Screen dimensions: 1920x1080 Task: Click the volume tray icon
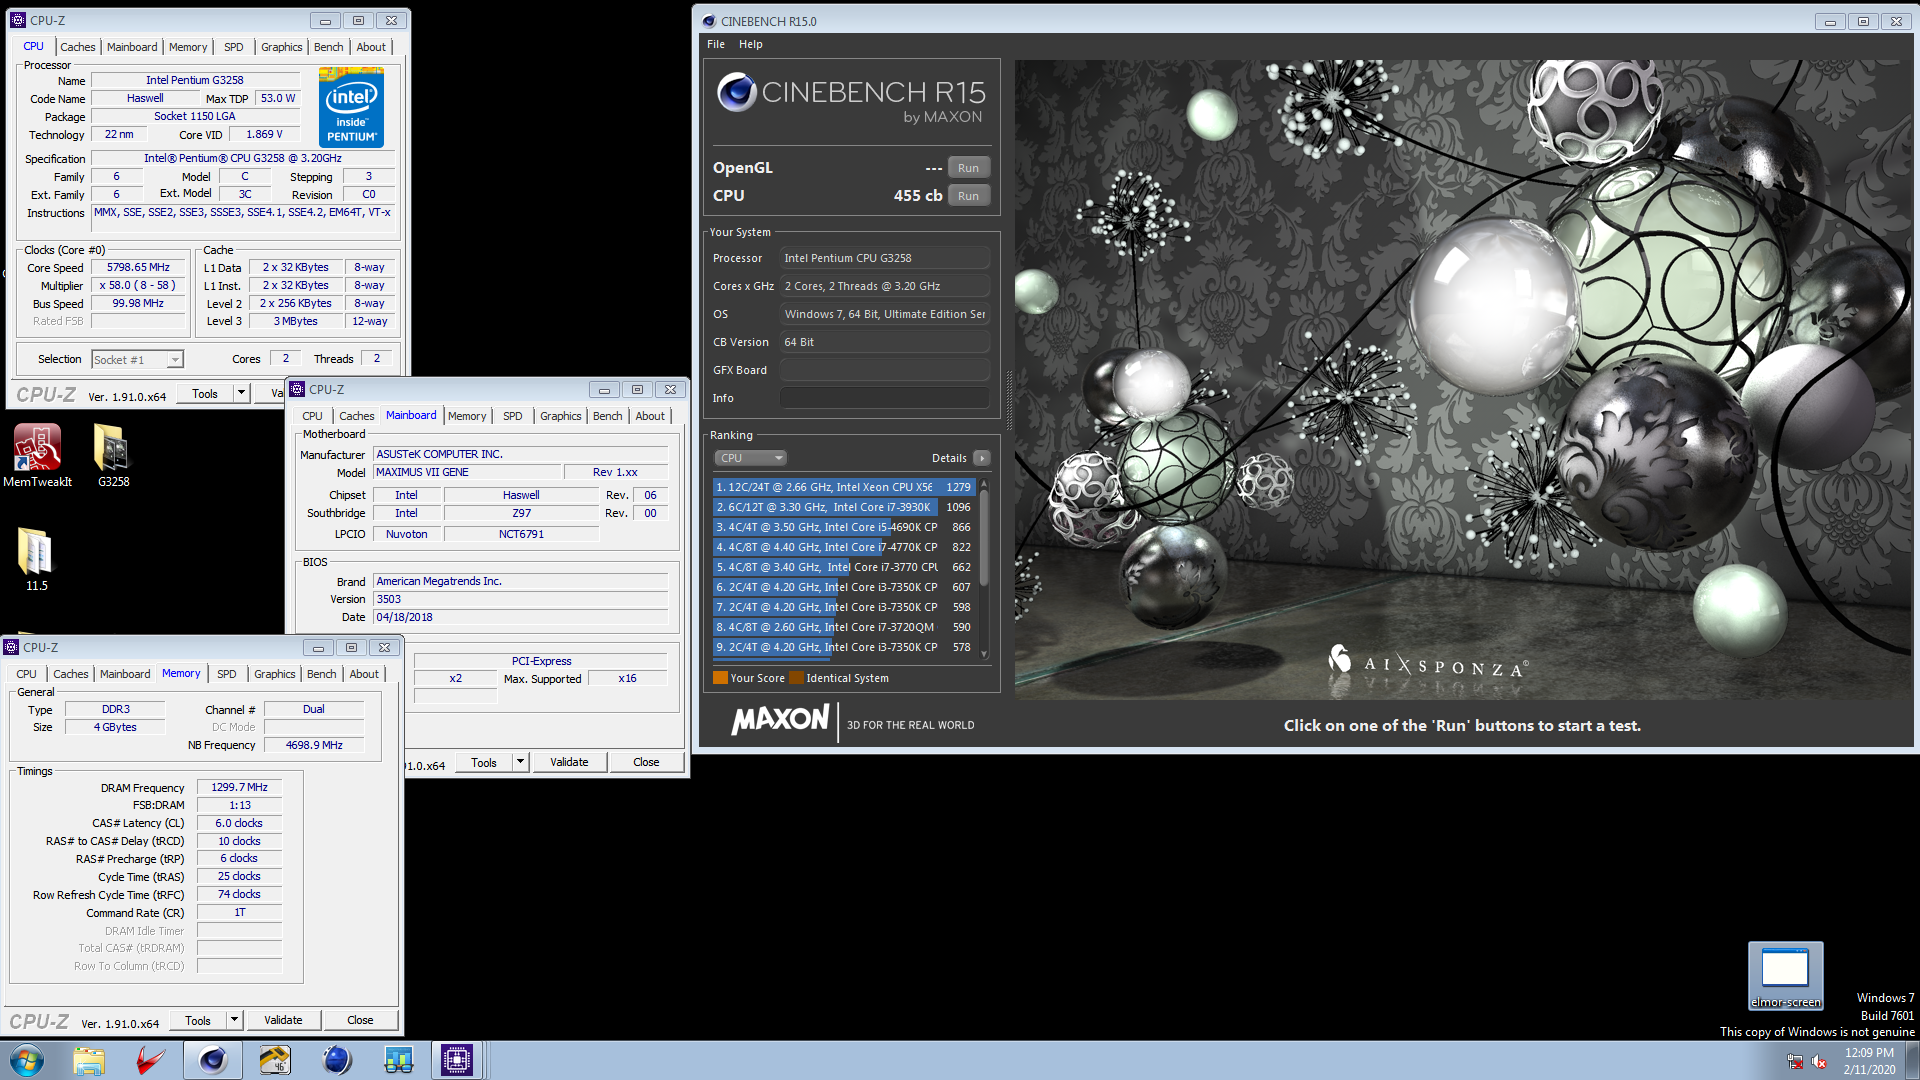coord(1819,1062)
